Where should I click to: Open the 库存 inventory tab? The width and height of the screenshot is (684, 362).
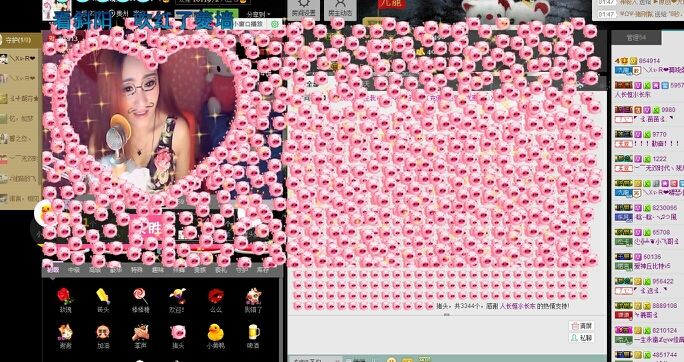click(x=263, y=270)
